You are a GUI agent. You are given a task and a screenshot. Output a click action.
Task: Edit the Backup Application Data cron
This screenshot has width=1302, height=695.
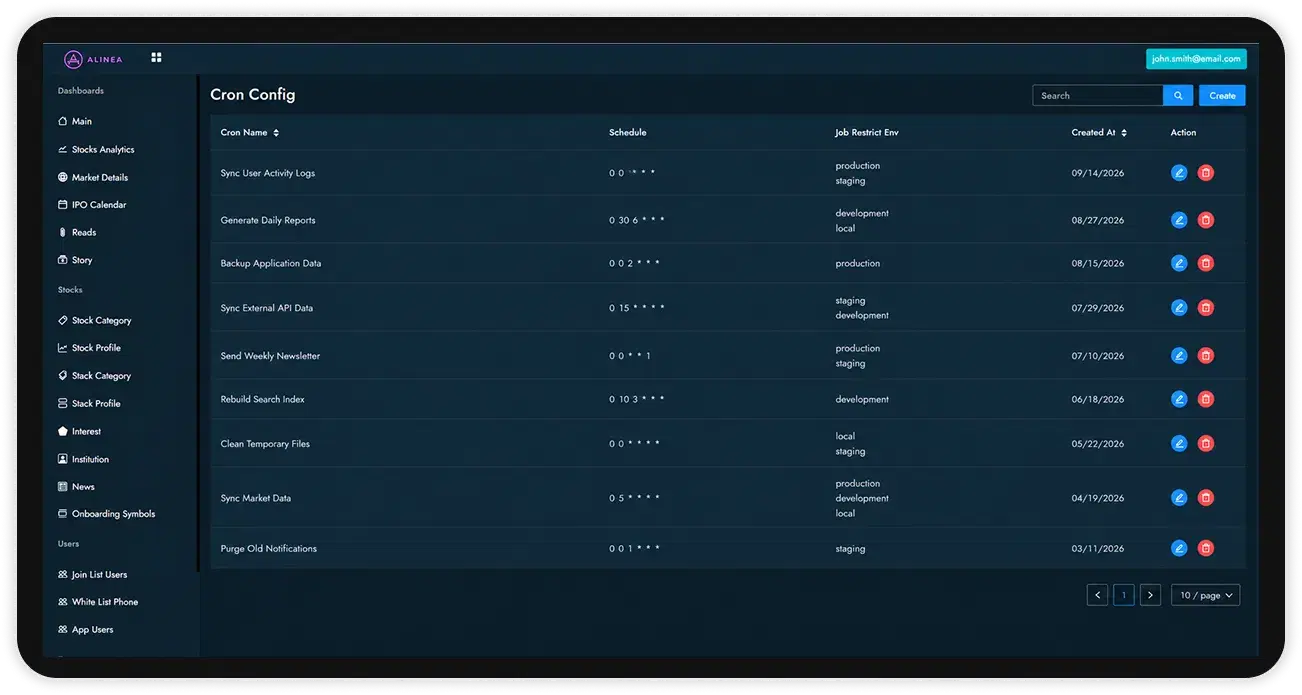pyautogui.click(x=1179, y=263)
